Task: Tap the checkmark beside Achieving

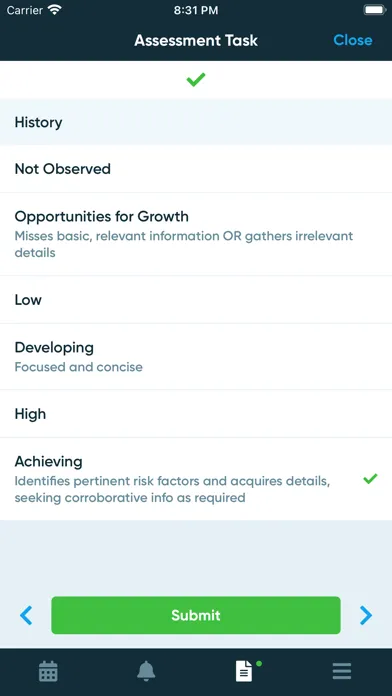Action: click(x=370, y=479)
